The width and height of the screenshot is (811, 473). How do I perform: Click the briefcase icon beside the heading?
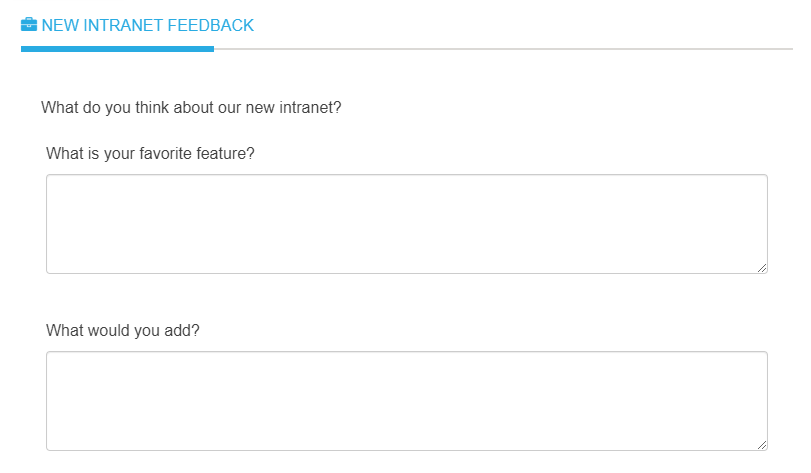[x=29, y=25]
